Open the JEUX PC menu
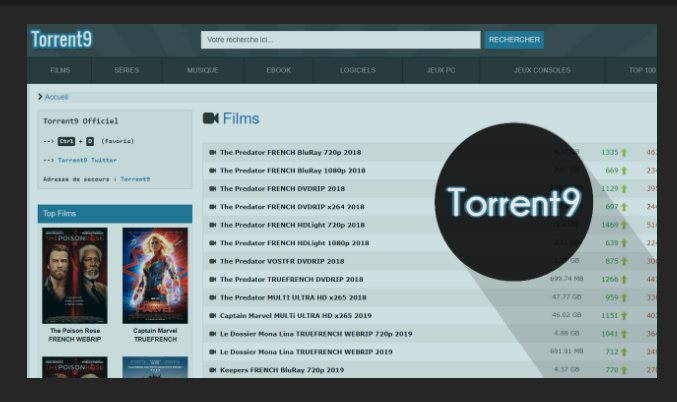This screenshot has height=402, width=677. pos(441,70)
